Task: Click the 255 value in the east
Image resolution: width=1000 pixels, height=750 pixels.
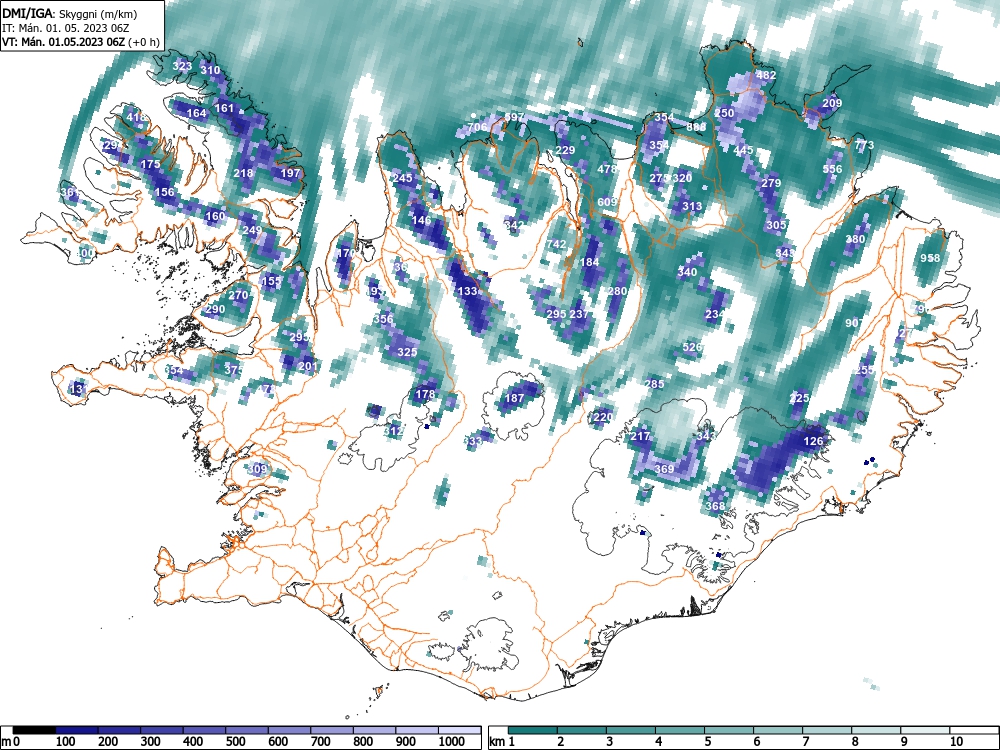Action: tap(865, 370)
